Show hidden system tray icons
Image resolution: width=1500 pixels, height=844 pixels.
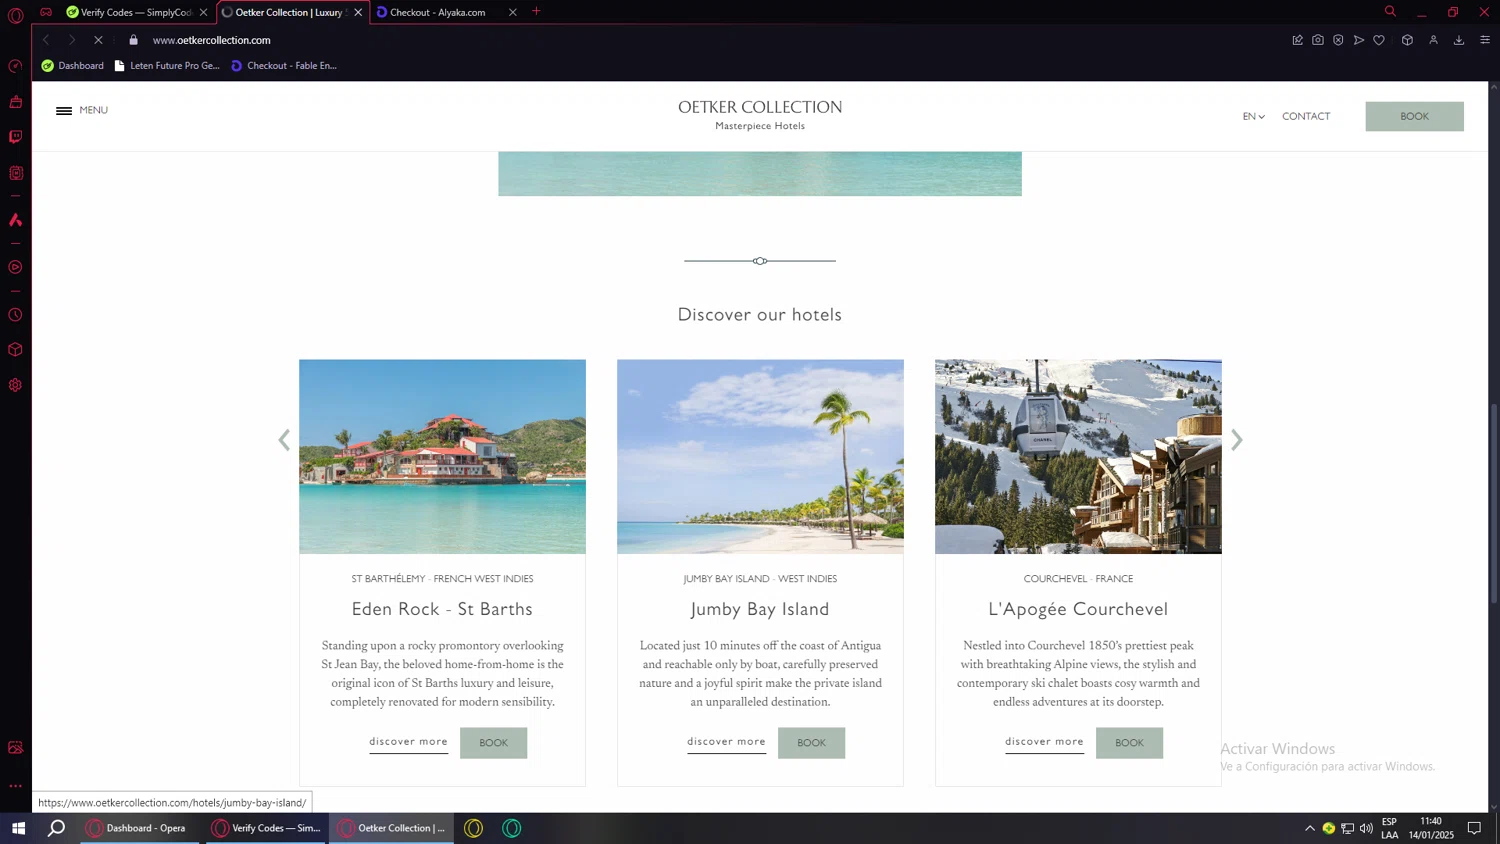(x=1309, y=828)
